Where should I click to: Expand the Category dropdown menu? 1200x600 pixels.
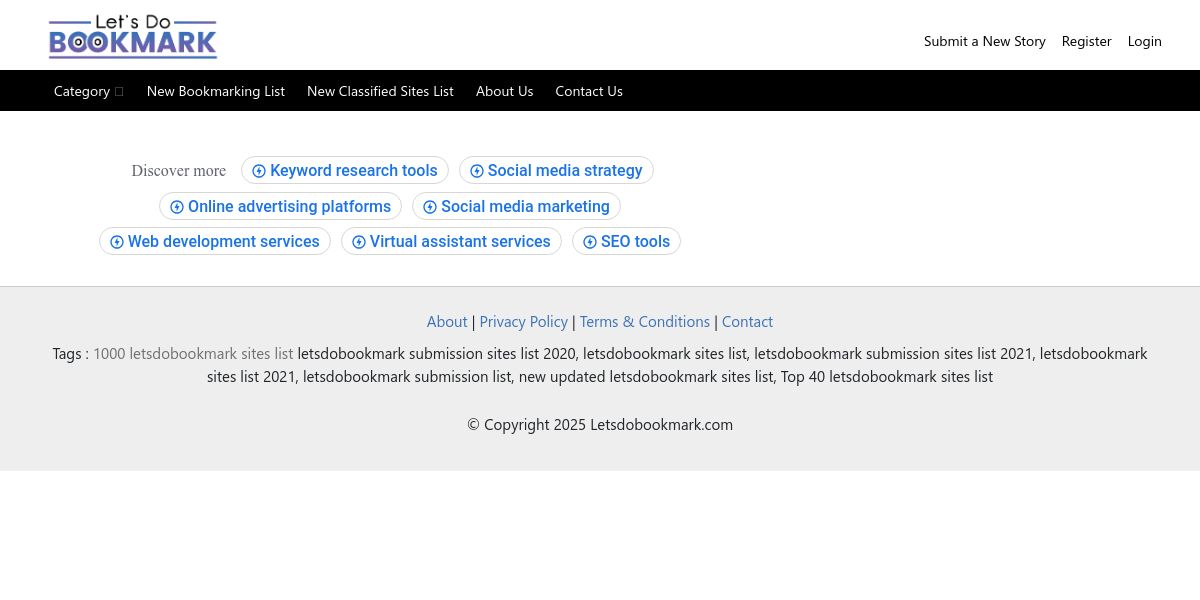pos(89,91)
